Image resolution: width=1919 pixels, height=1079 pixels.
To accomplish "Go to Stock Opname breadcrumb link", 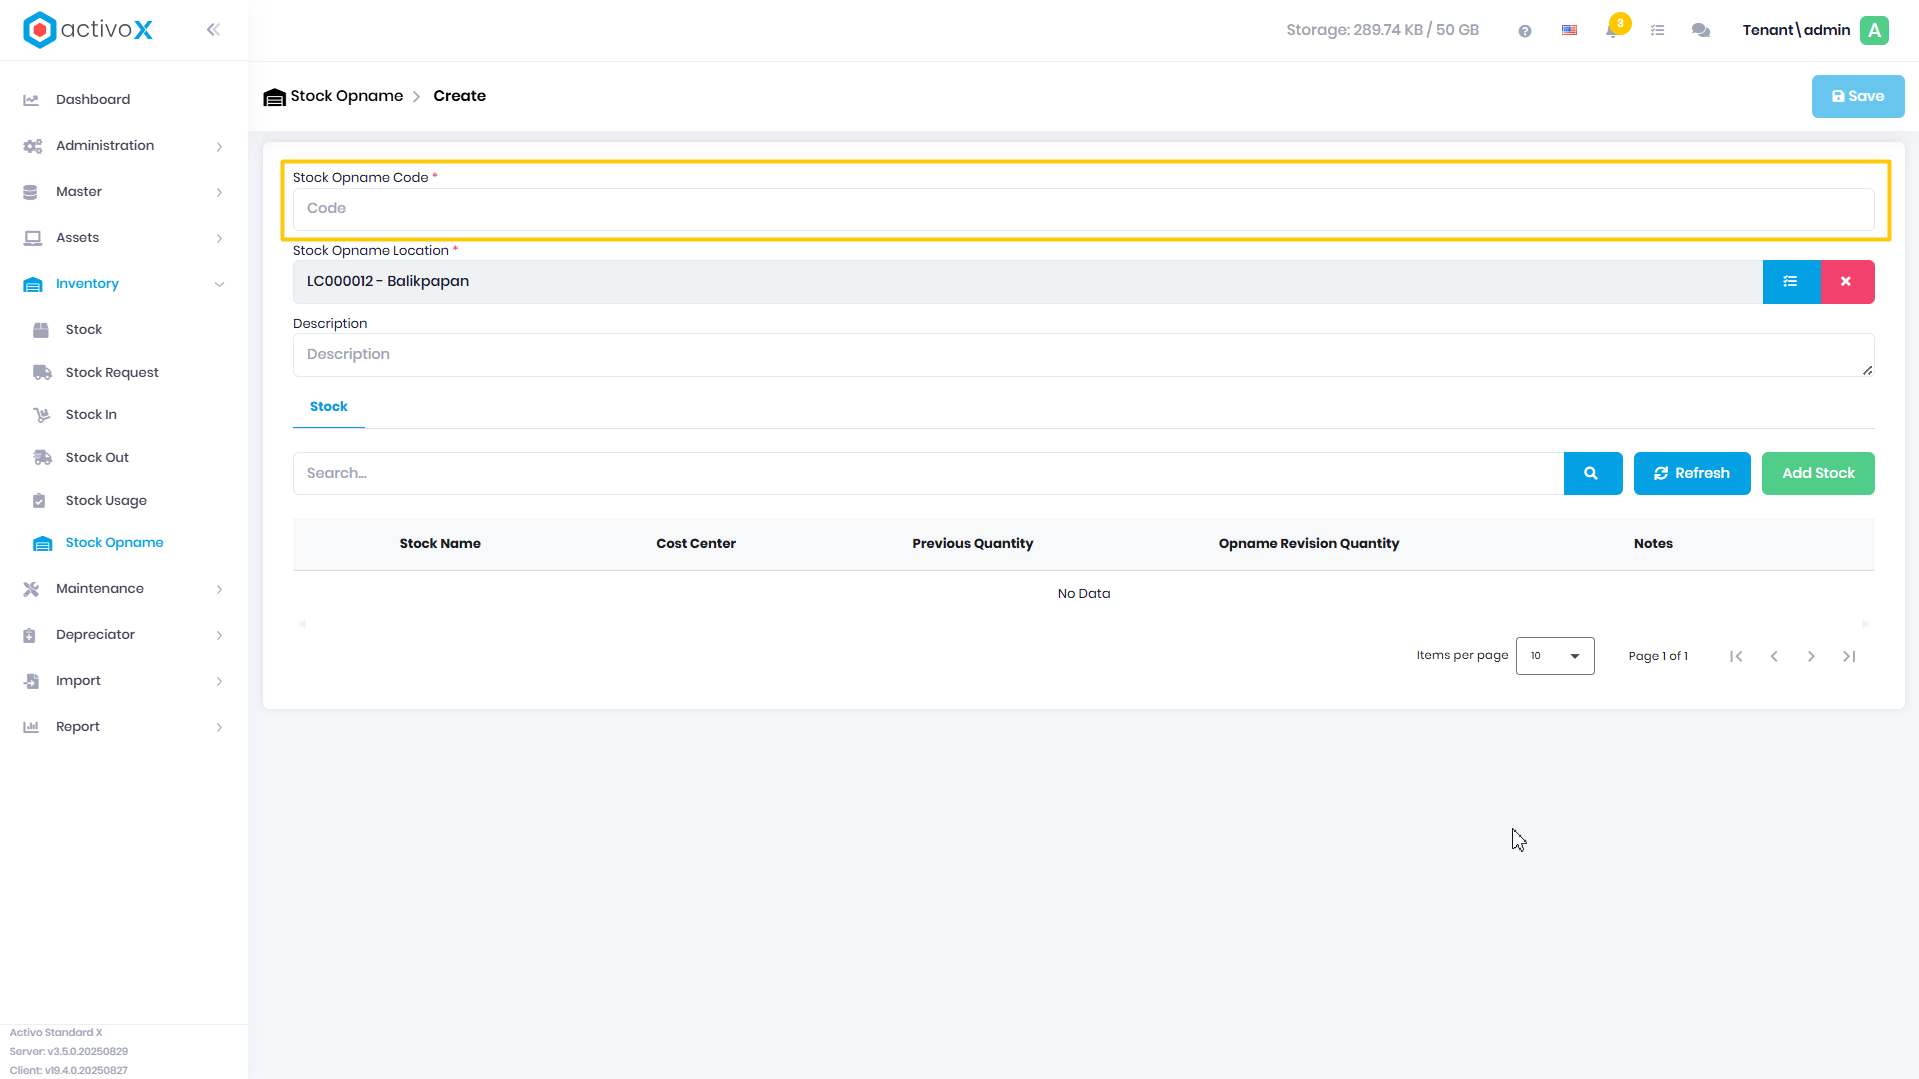I will [x=346, y=96].
